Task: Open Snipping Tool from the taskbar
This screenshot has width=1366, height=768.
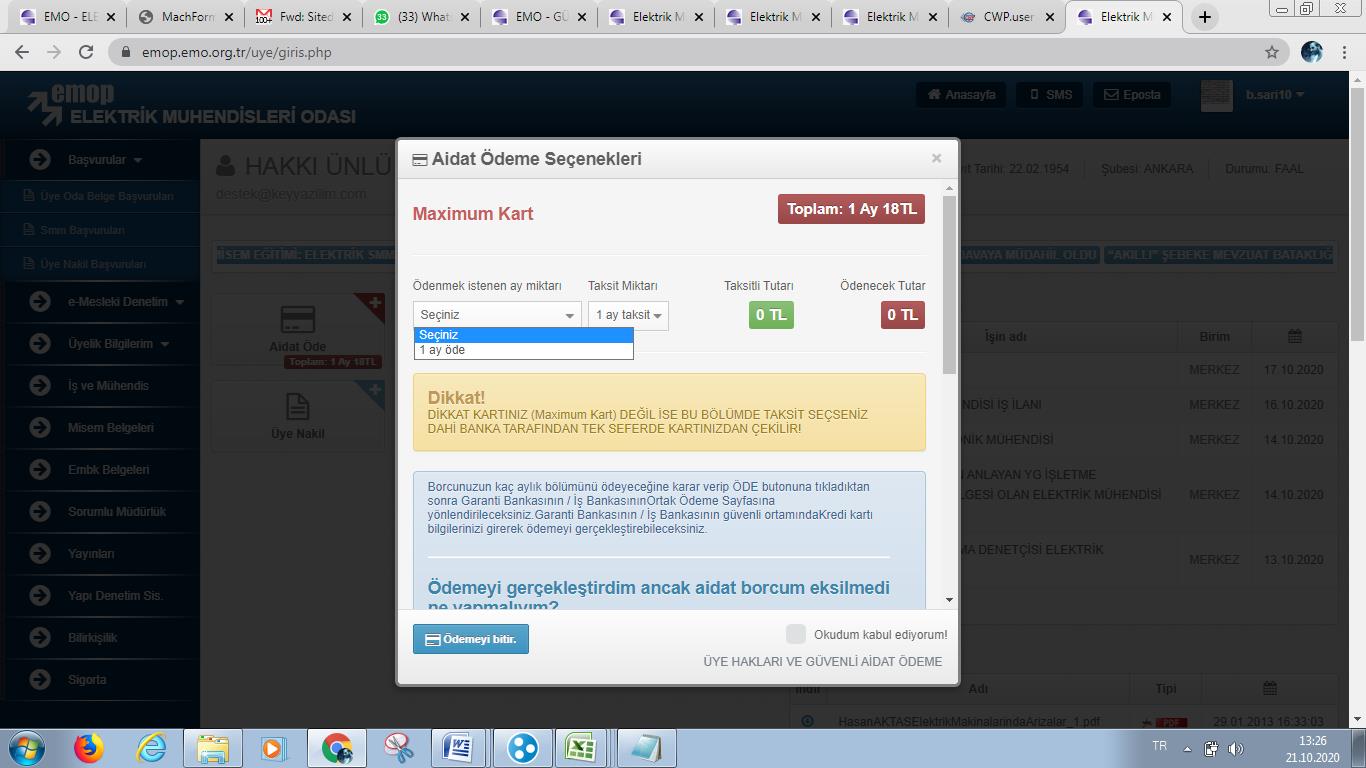Action: click(399, 748)
